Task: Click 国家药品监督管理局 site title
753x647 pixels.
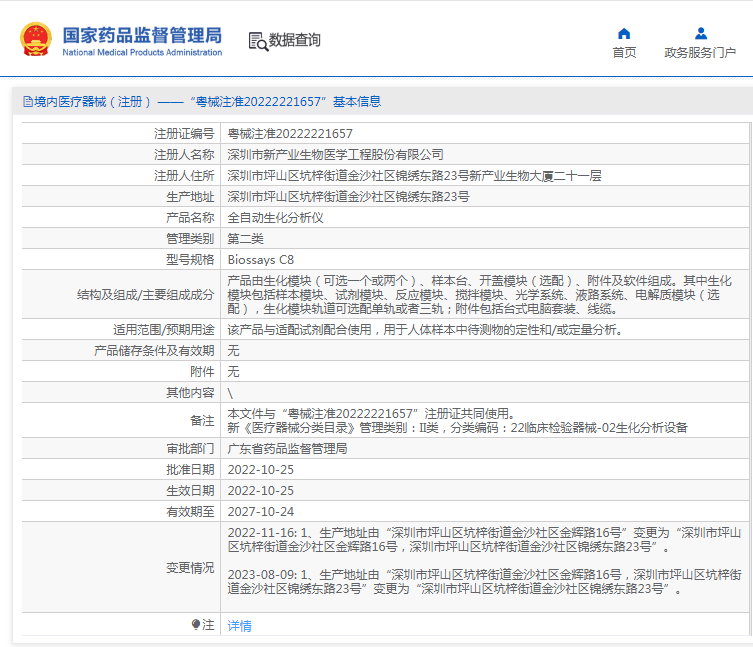Action: pyautogui.click(x=142, y=35)
